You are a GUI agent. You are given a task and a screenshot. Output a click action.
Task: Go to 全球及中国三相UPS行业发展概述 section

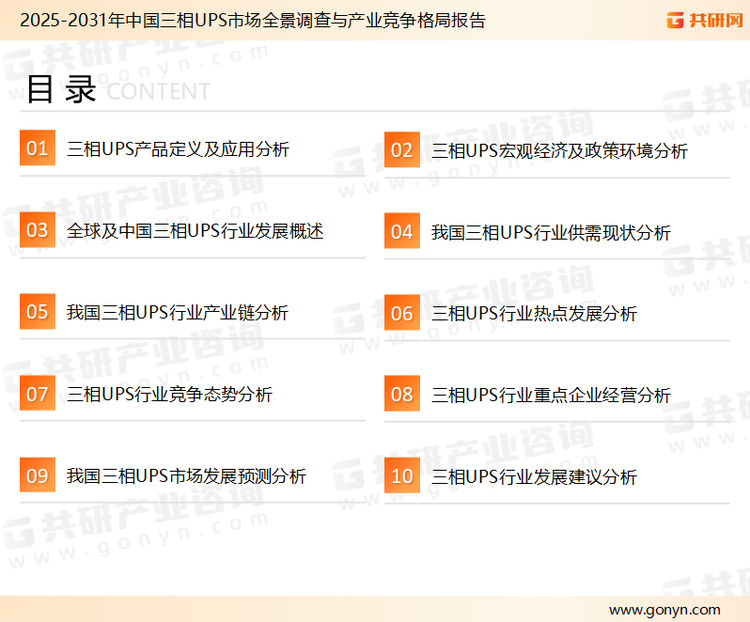click(x=195, y=231)
